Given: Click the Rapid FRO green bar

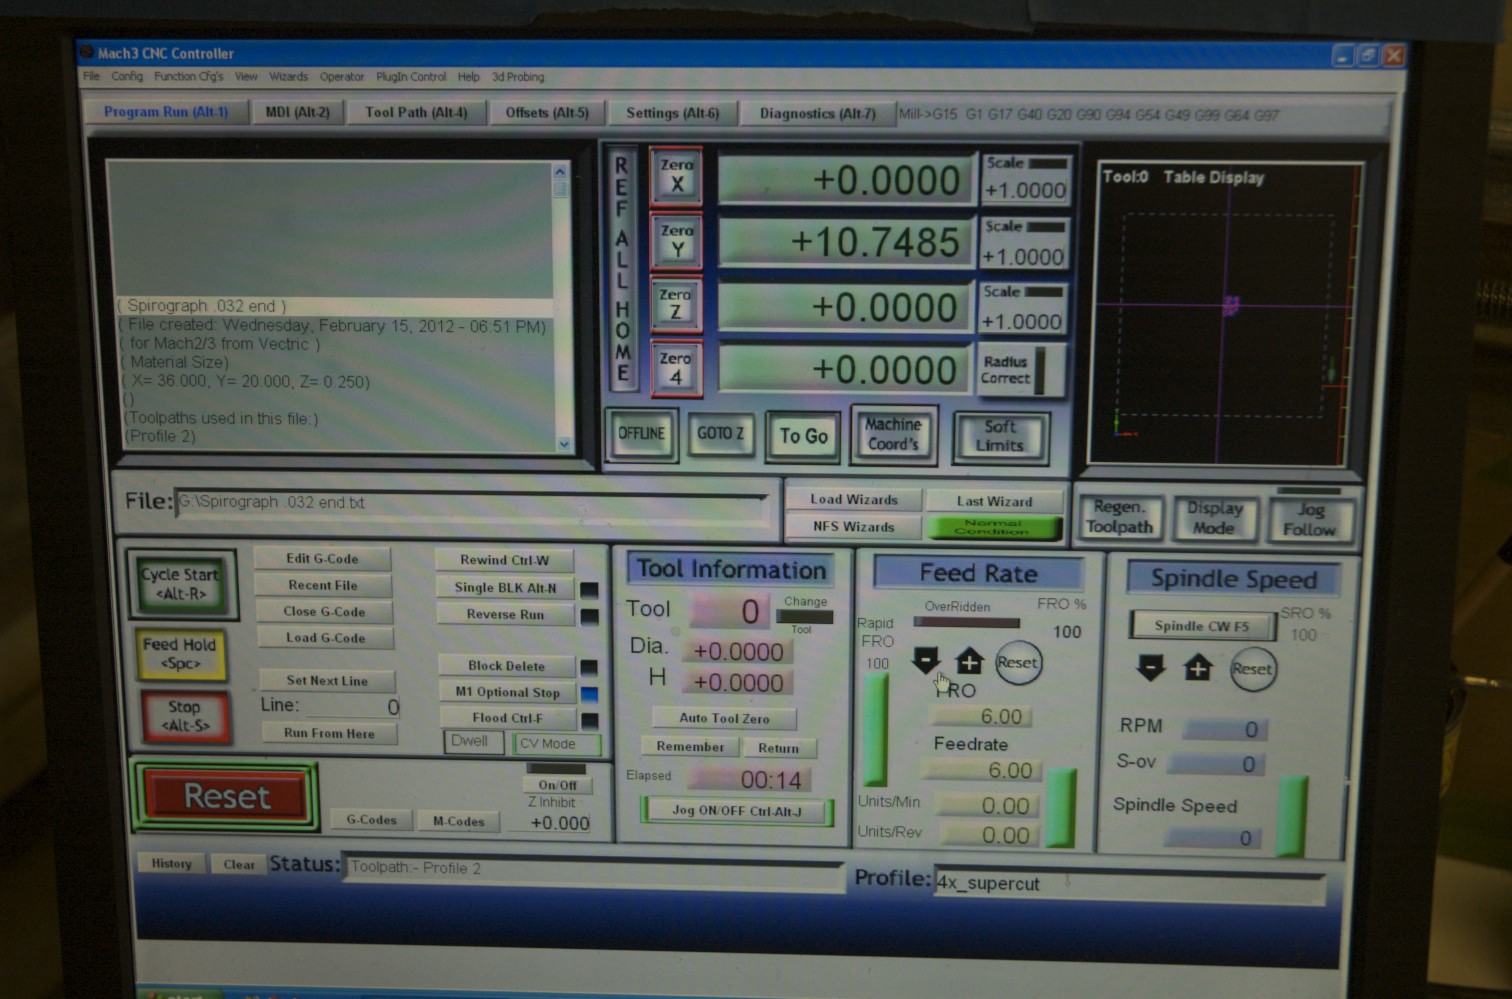Looking at the screenshot, I should [x=876, y=728].
